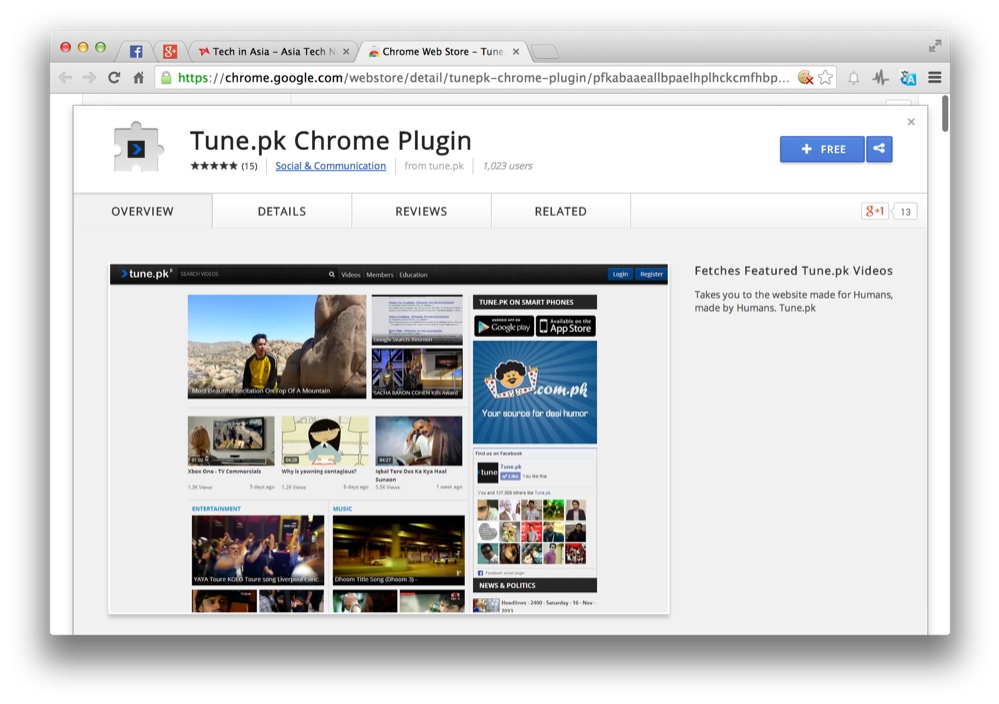Toggle fullscreen with the expand arrows
The image size is (999, 704).
click(x=935, y=46)
